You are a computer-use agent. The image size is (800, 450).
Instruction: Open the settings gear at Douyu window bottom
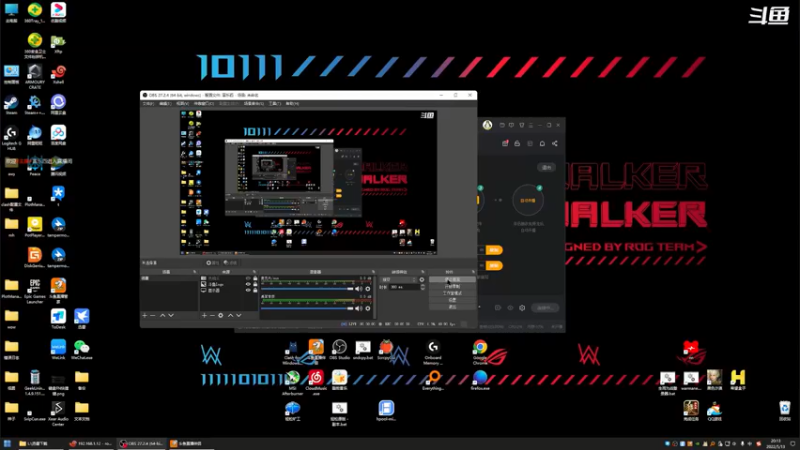pyautogui.click(x=522, y=308)
